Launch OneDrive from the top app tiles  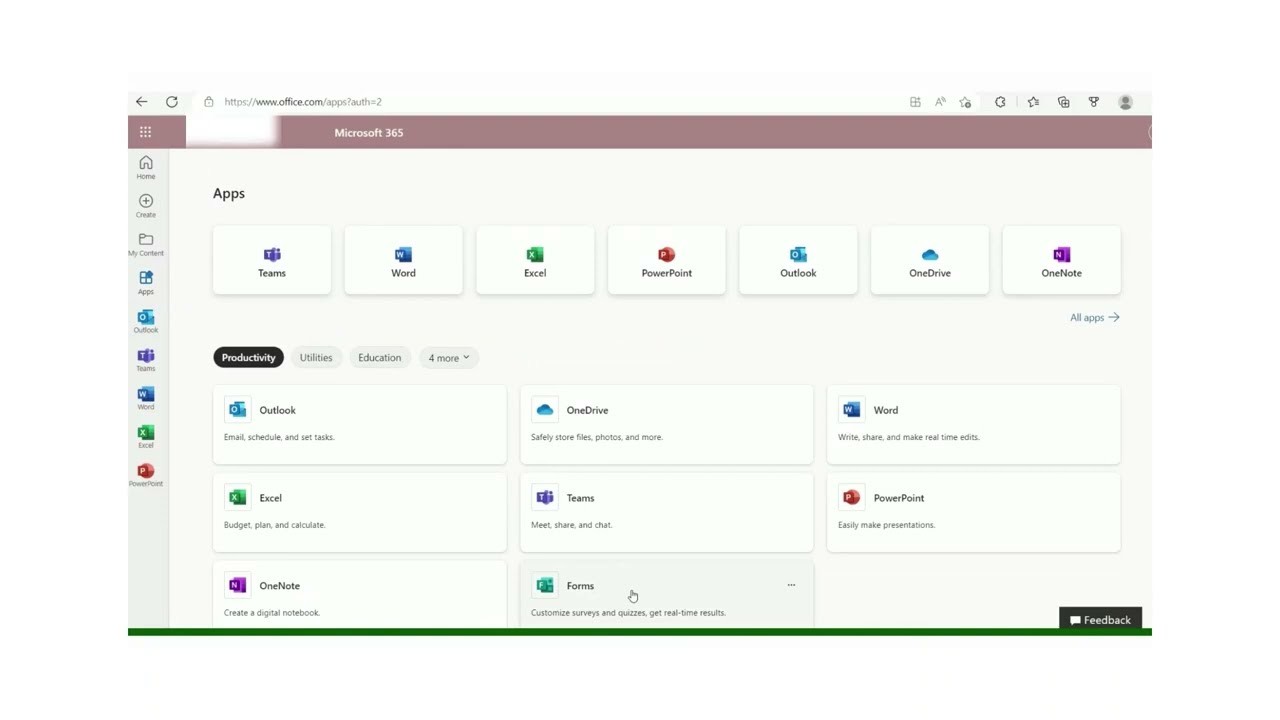pyautogui.click(x=930, y=261)
